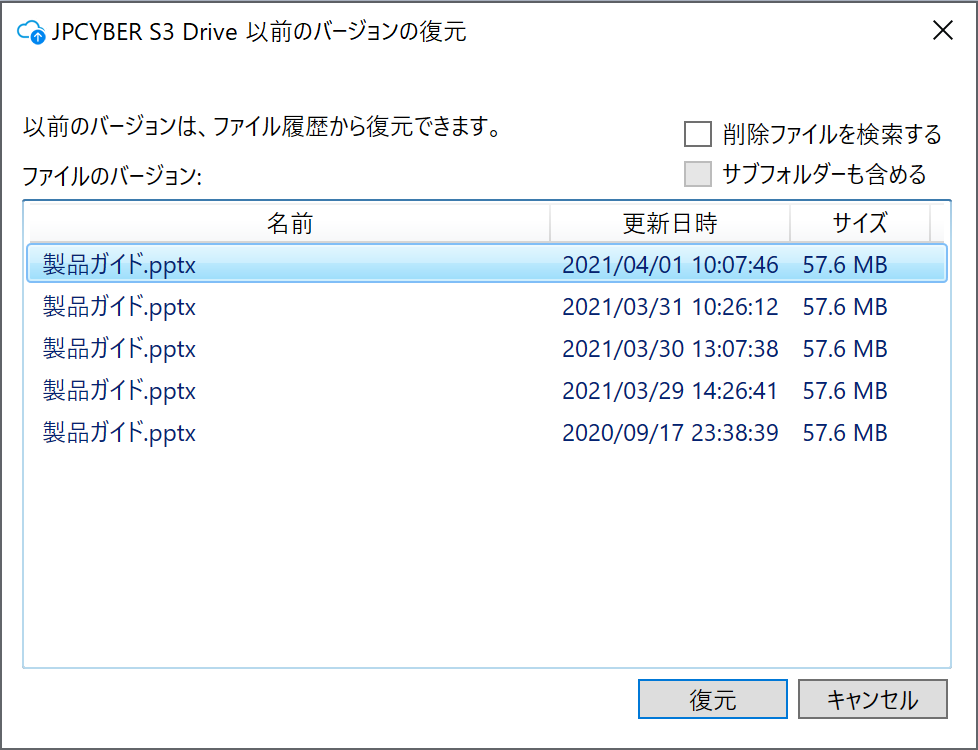Close the restore dialog with X
The height and width of the screenshot is (750, 978).
pyautogui.click(x=942, y=30)
